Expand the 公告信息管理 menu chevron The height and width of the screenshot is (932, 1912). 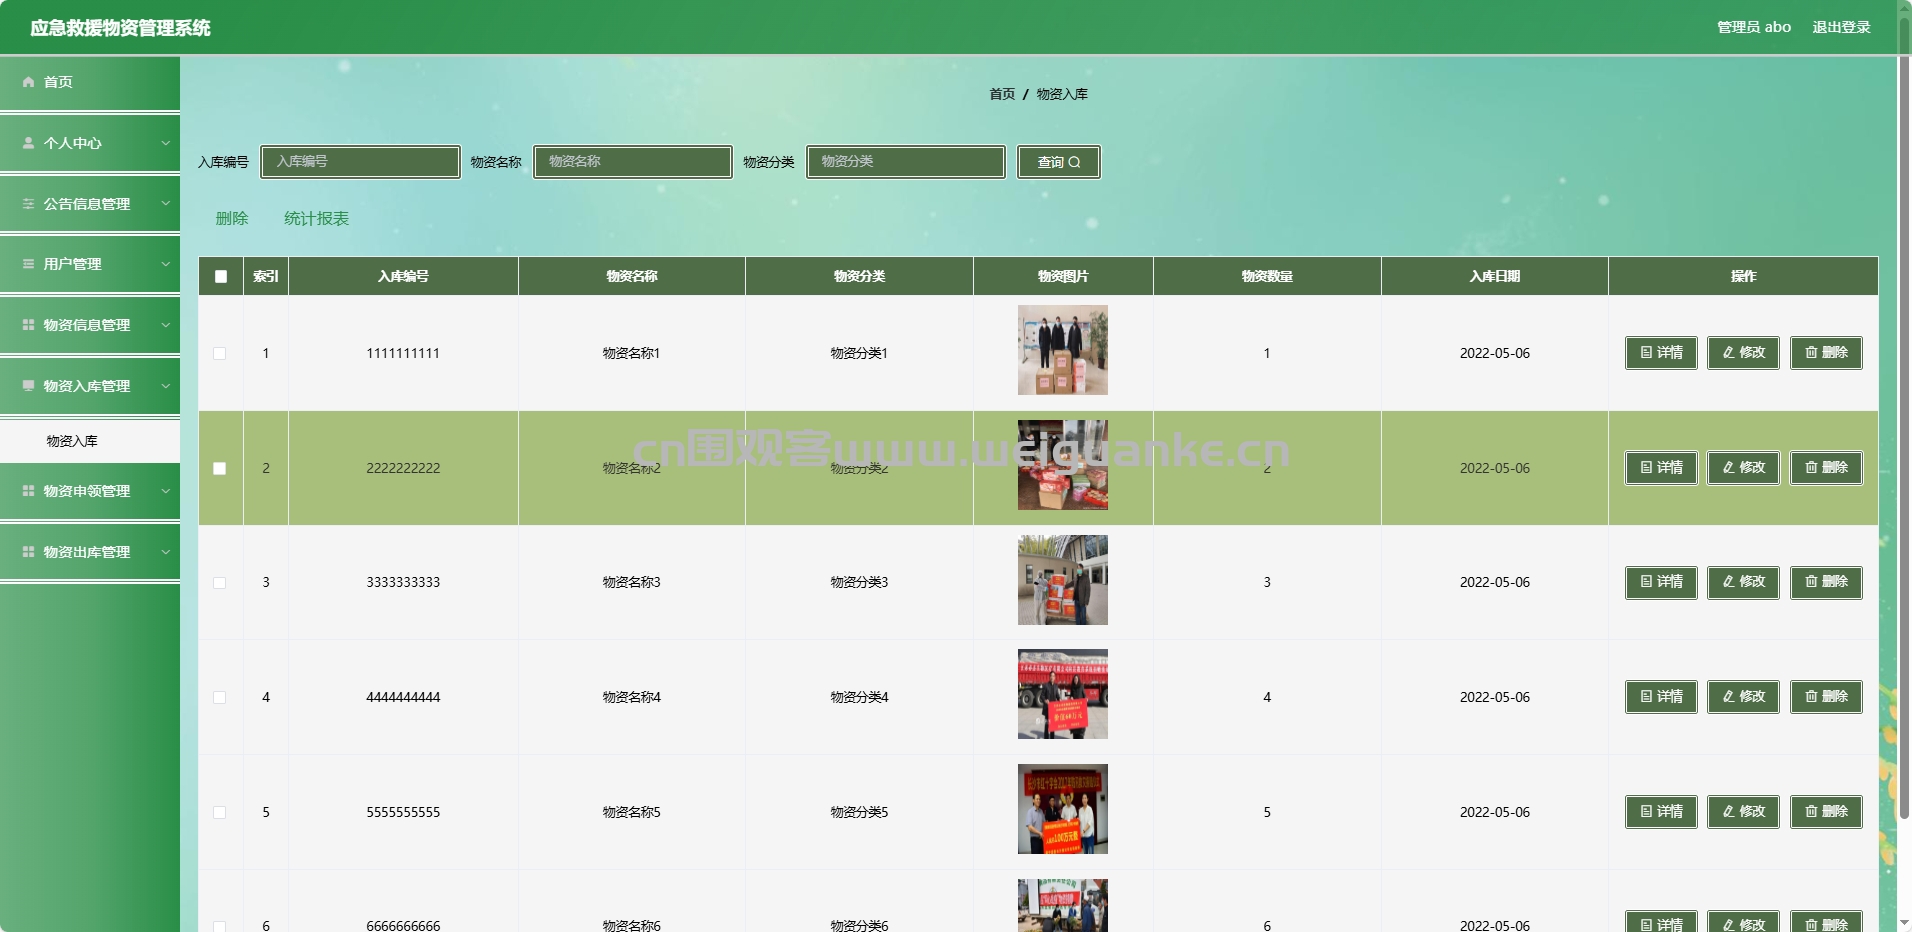(166, 203)
